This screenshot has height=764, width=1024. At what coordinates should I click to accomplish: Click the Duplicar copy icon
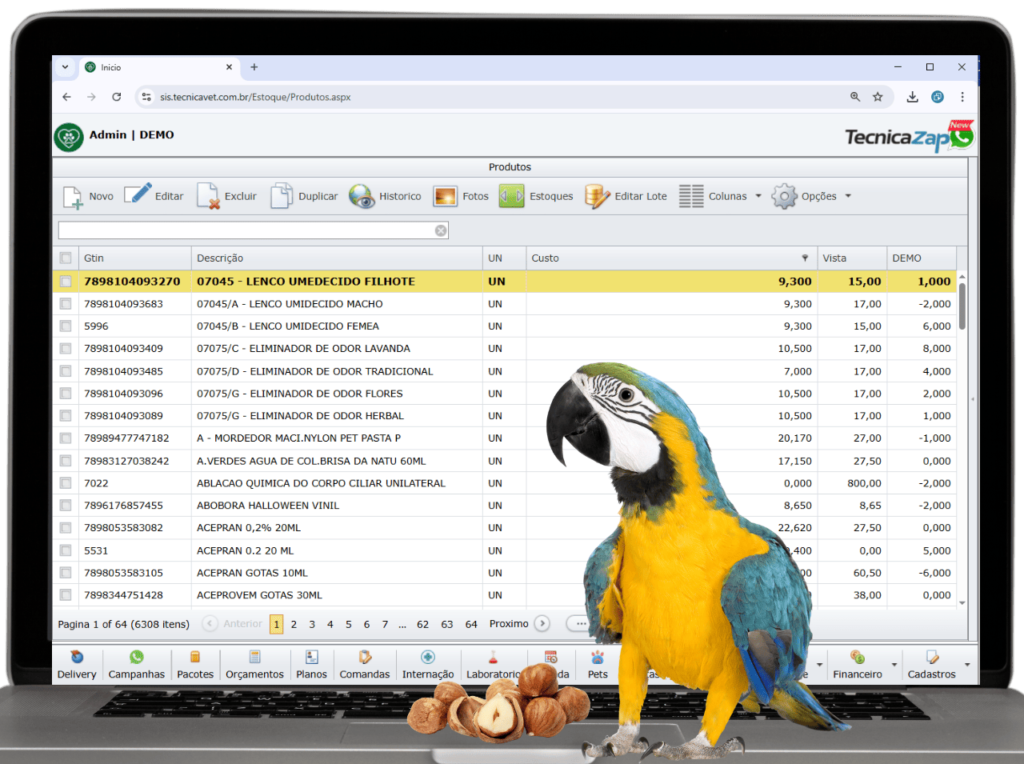click(282, 196)
